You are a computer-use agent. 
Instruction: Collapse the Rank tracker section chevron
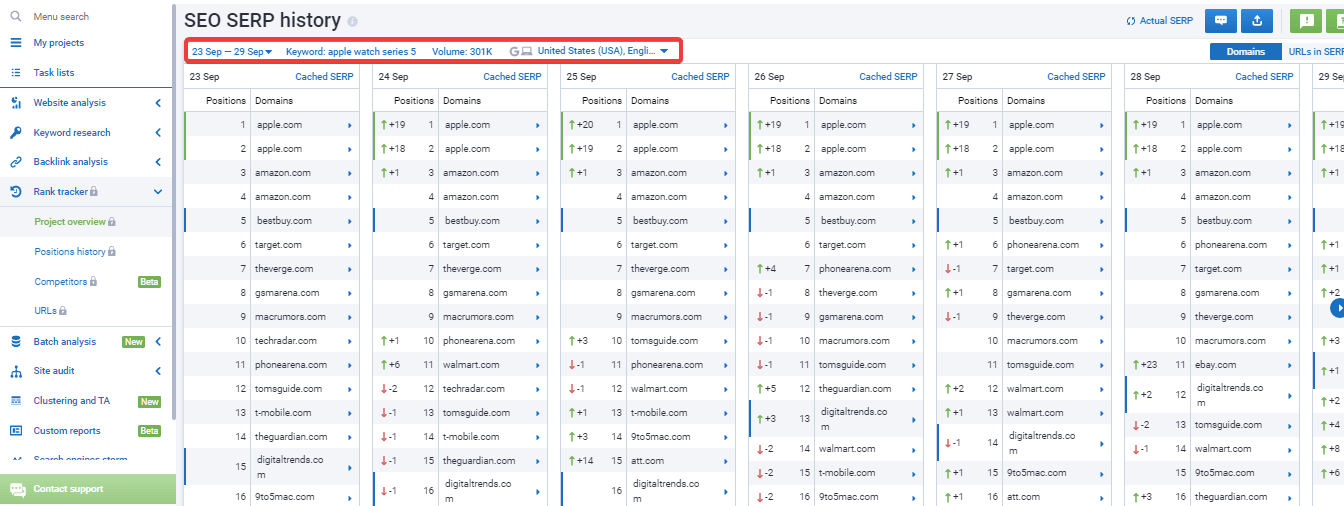(158, 191)
